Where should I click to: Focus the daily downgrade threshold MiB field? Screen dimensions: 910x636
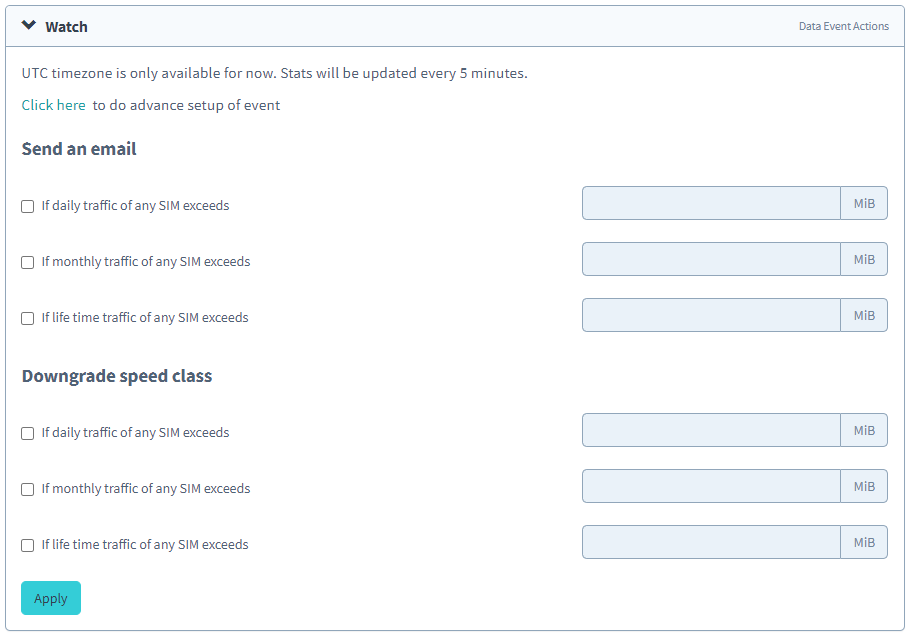[711, 430]
